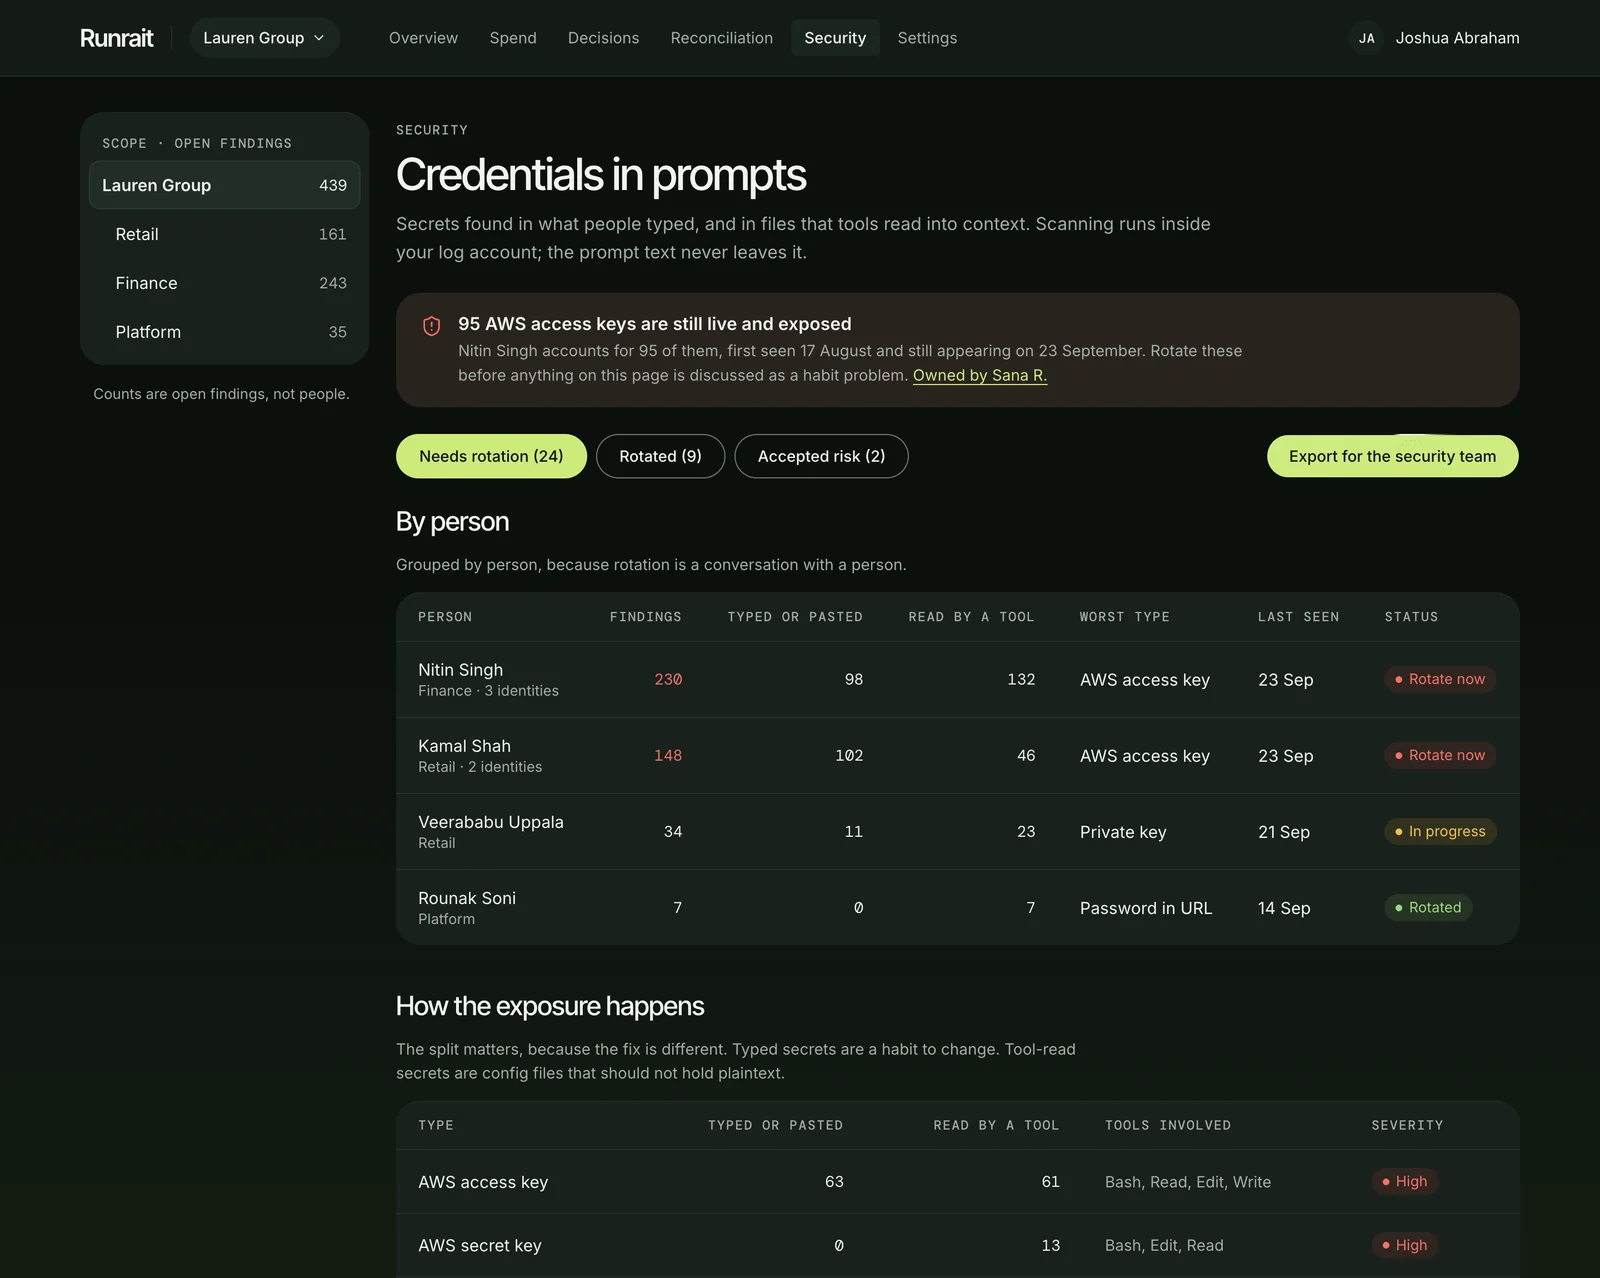Screen dimensions: 1600x1278
Task: Open the AWS access key type row
Action: click(x=957, y=1182)
